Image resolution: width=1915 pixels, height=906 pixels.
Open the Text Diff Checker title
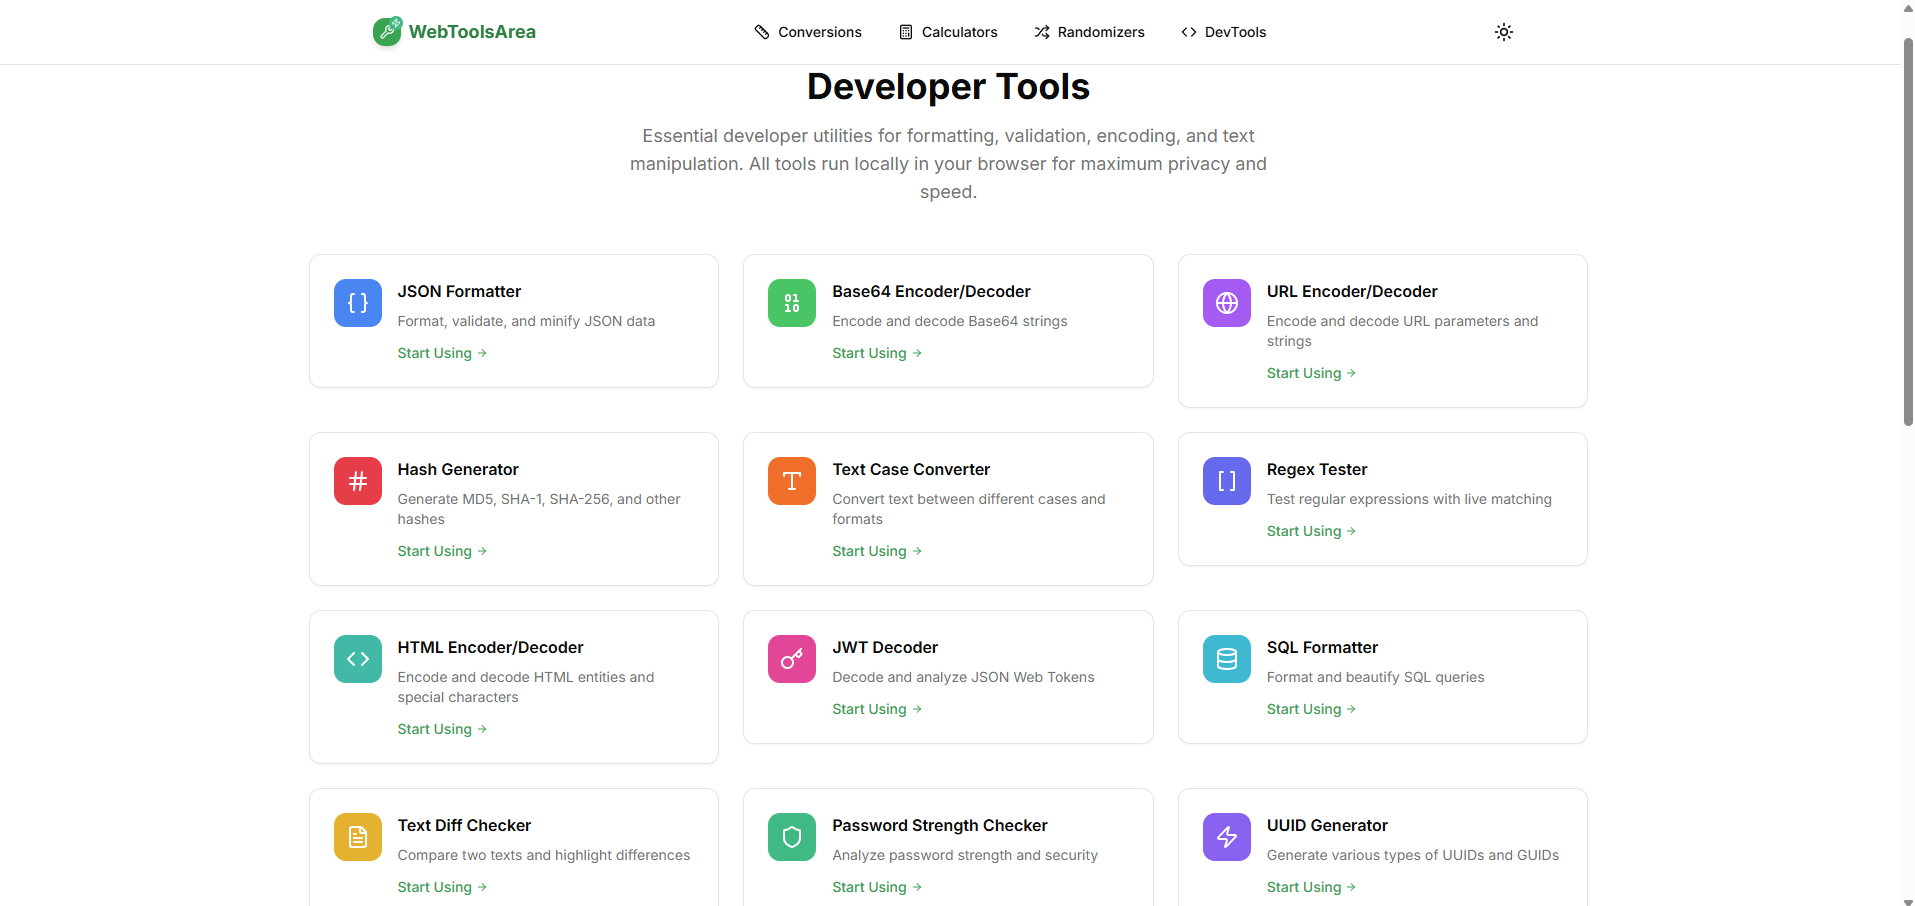click(x=464, y=825)
